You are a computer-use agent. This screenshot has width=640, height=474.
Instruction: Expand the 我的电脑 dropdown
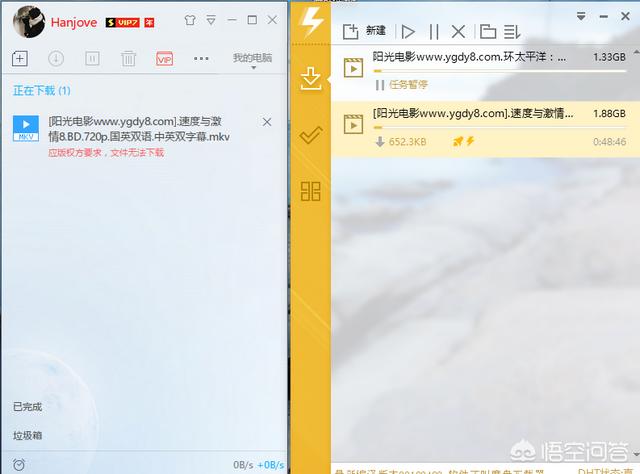click(x=253, y=60)
